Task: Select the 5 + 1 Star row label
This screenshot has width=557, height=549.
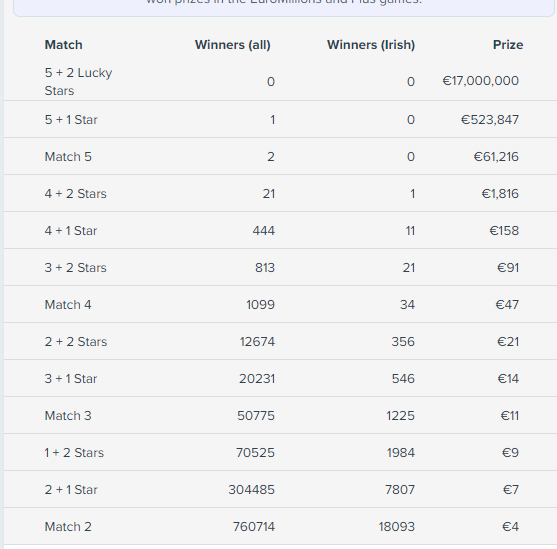Action: point(71,120)
